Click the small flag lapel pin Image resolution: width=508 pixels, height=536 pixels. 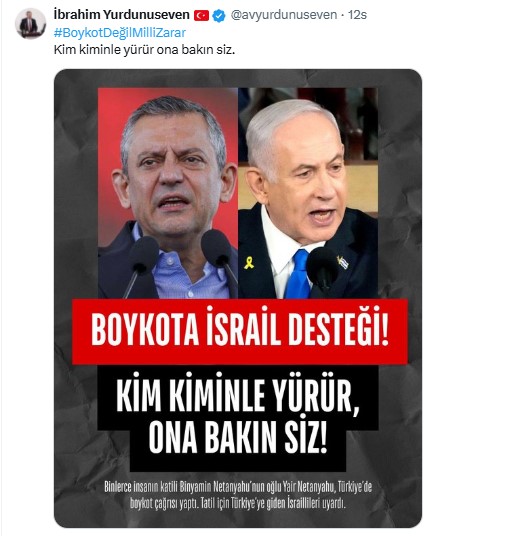pyautogui.click(x=343, y=262)
